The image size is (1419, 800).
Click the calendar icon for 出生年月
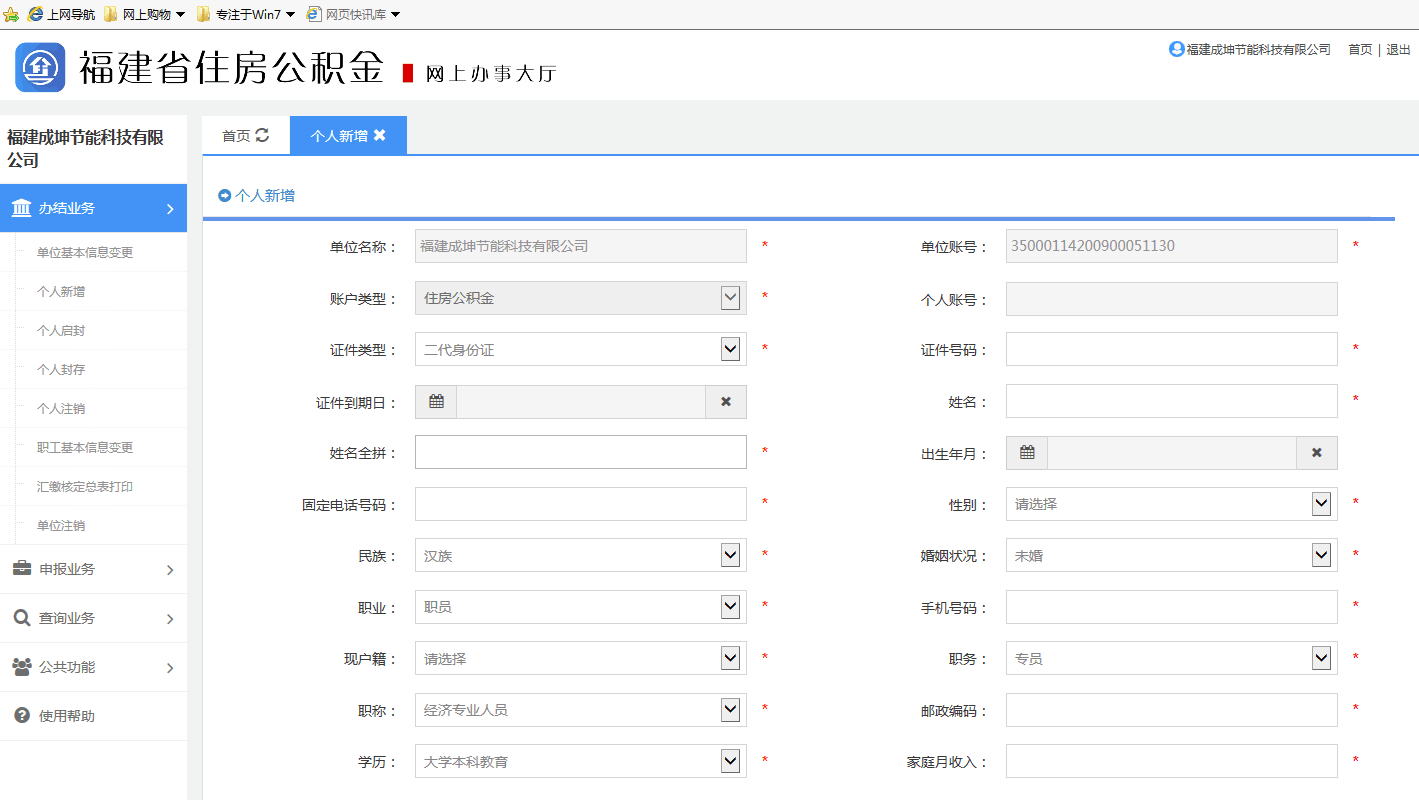[1027, 452]
